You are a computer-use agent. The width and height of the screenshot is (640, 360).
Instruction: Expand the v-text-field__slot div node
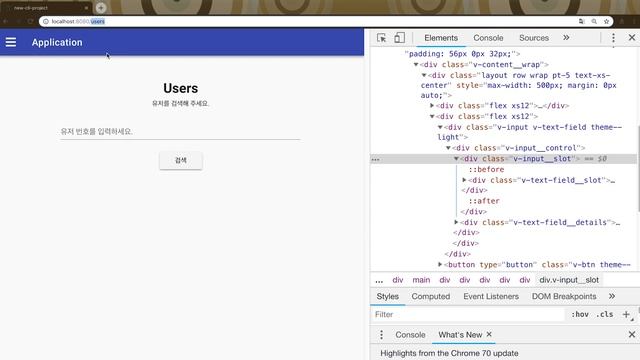pos(464,180)
